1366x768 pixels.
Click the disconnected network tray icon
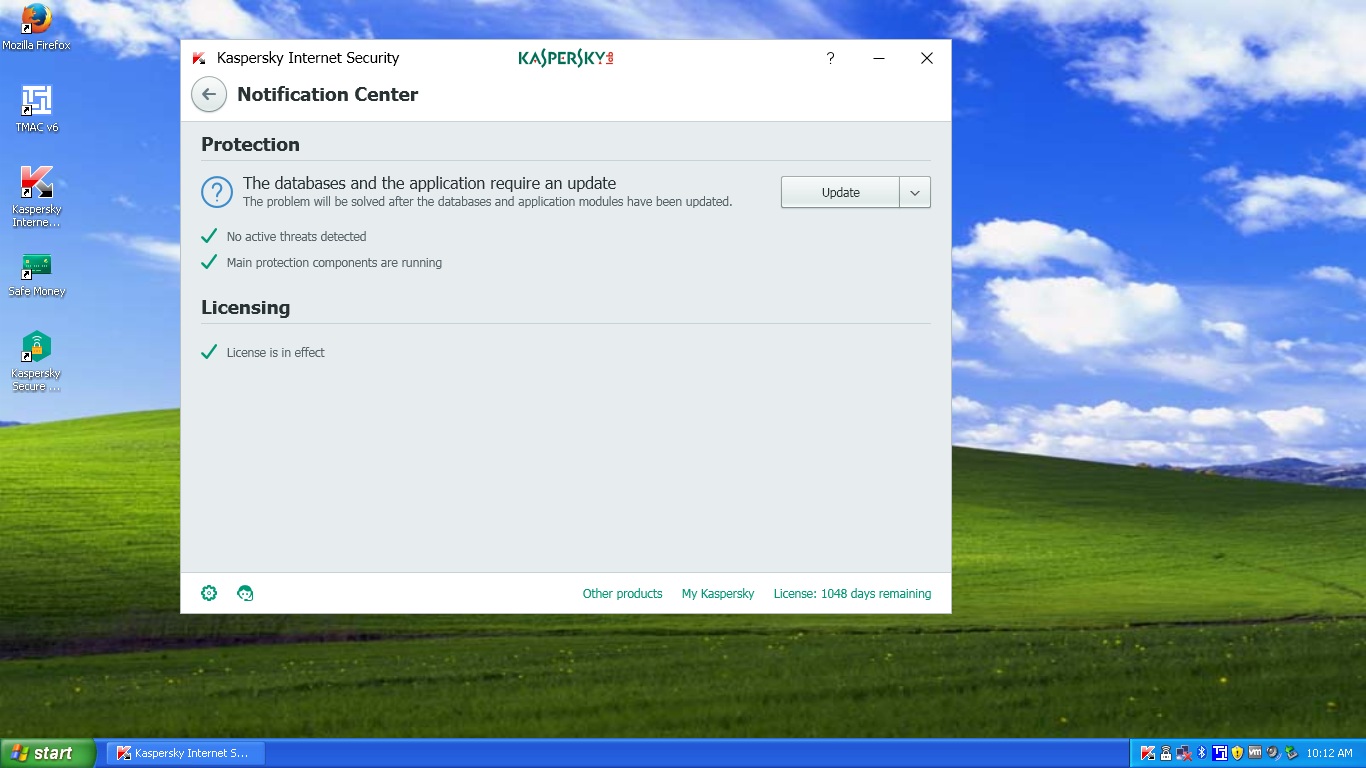click(1184, 753)
